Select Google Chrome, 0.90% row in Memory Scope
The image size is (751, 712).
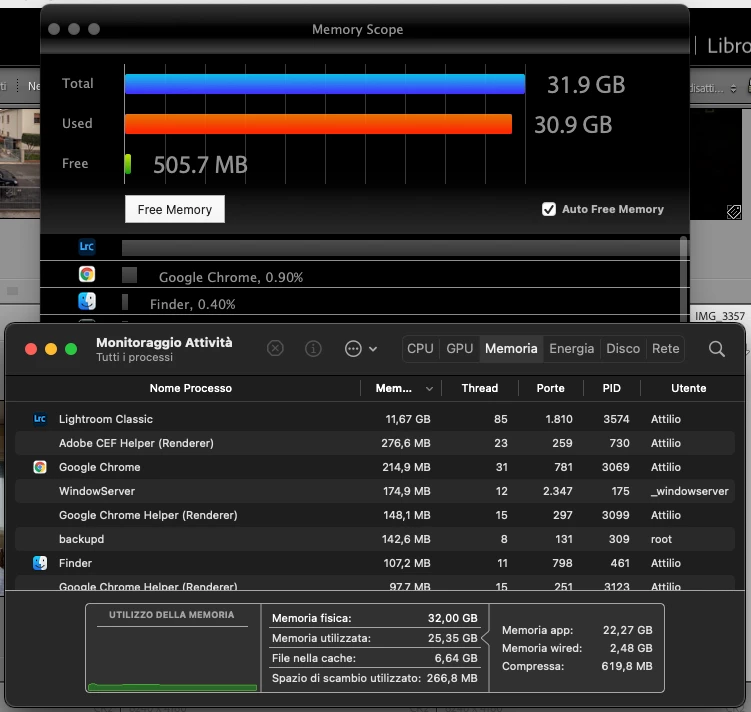(x=364, y=275)
